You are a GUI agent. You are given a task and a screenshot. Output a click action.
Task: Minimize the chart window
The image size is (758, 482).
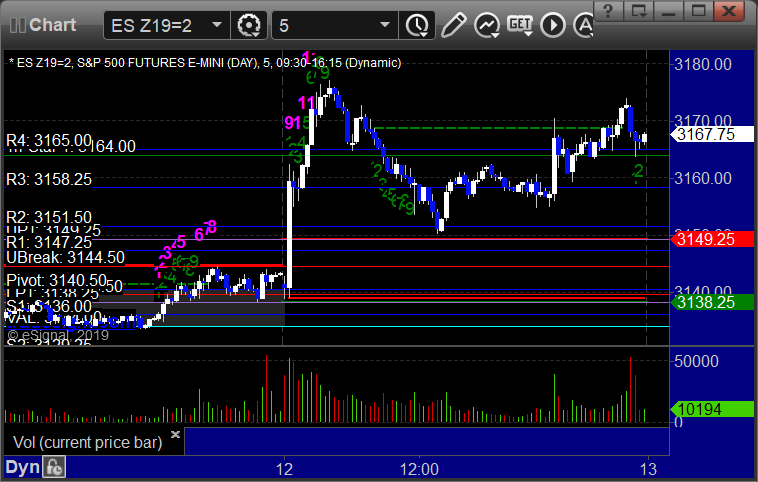[x=669, y=11]
